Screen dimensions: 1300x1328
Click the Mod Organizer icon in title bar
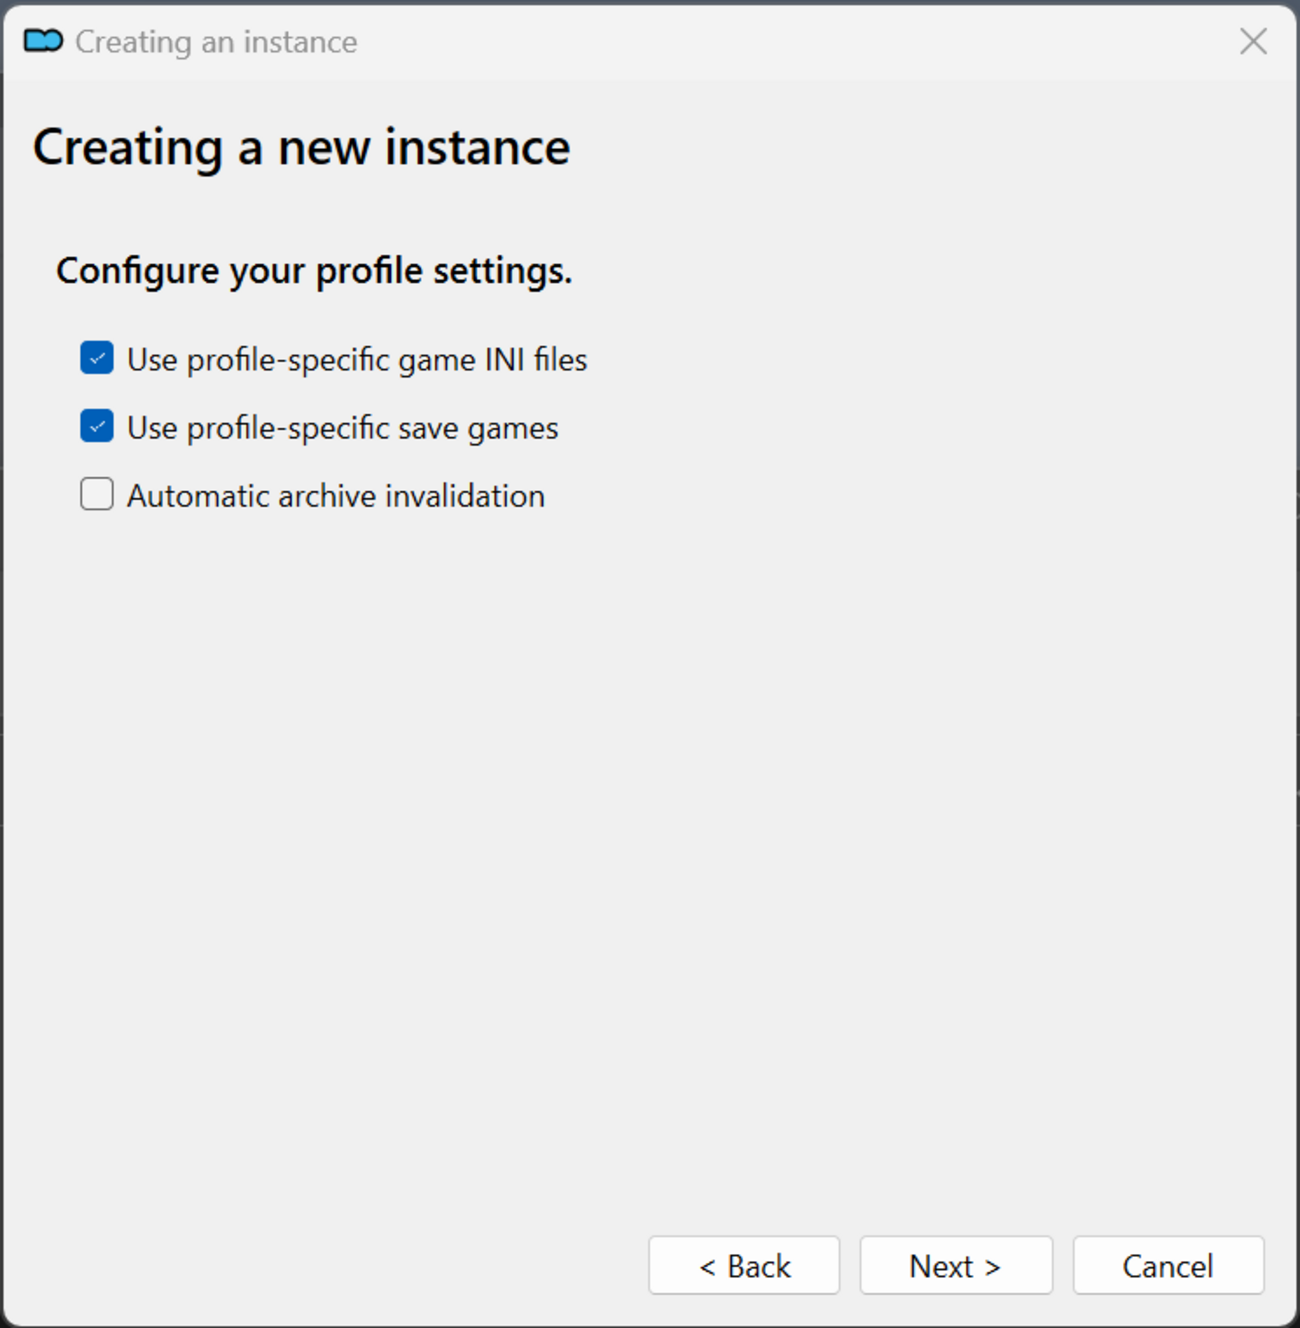[43, 41]
